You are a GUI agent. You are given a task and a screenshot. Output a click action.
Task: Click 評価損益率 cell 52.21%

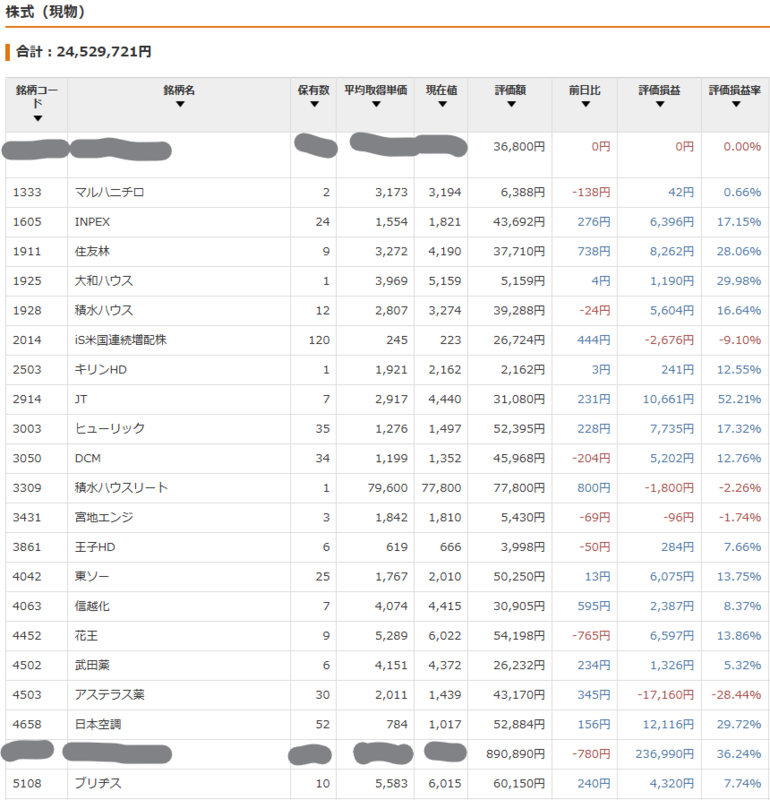[x=739, y=399]
